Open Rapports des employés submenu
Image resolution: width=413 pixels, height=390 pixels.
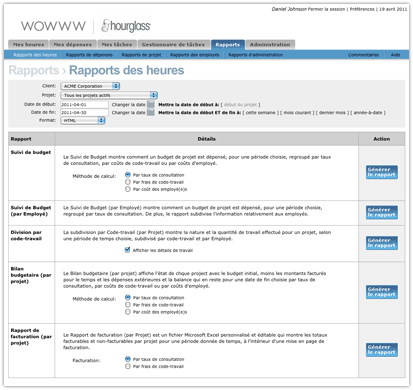[195, 55]
